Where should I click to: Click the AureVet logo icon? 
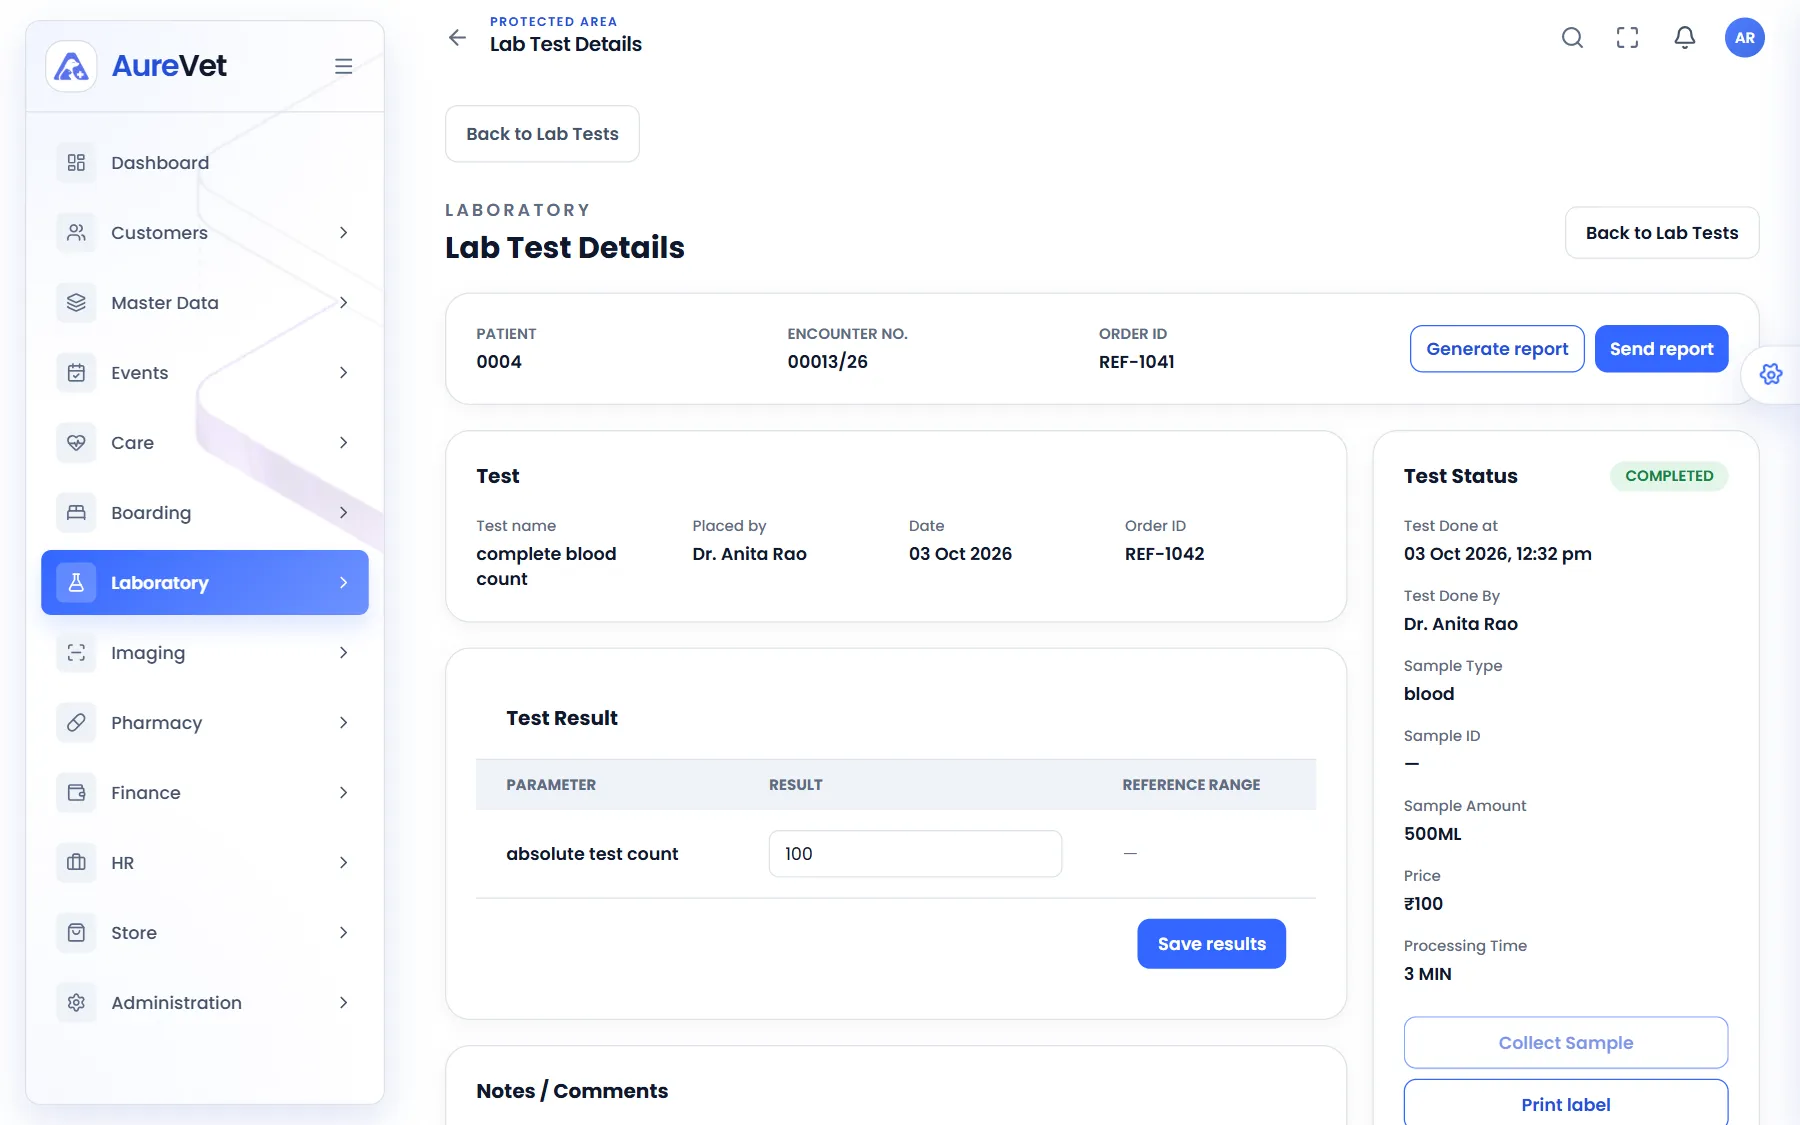point(71,66)
